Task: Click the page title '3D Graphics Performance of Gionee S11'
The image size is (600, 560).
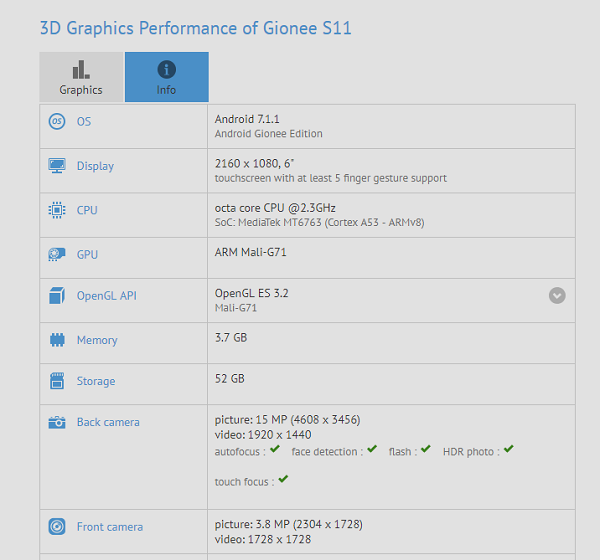Action: pos(196,28)
